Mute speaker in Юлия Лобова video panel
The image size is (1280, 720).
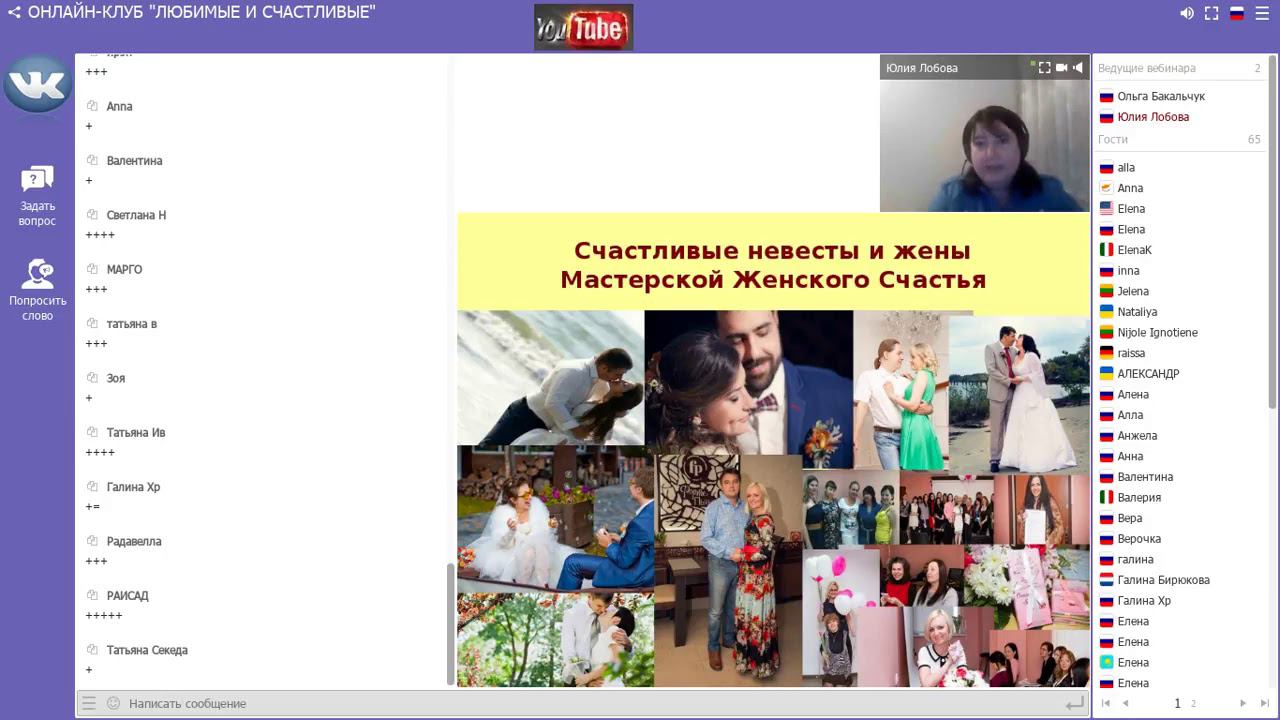tap(1078, 68)
